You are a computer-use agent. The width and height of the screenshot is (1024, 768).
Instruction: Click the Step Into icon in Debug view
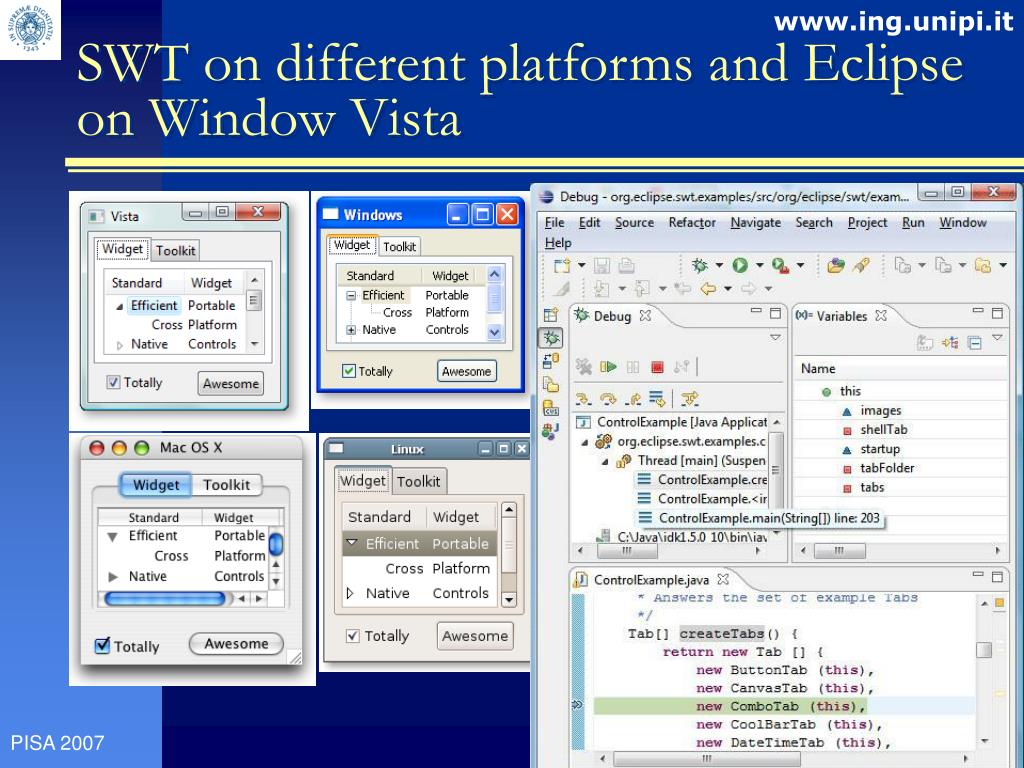[x=583, y=398]
